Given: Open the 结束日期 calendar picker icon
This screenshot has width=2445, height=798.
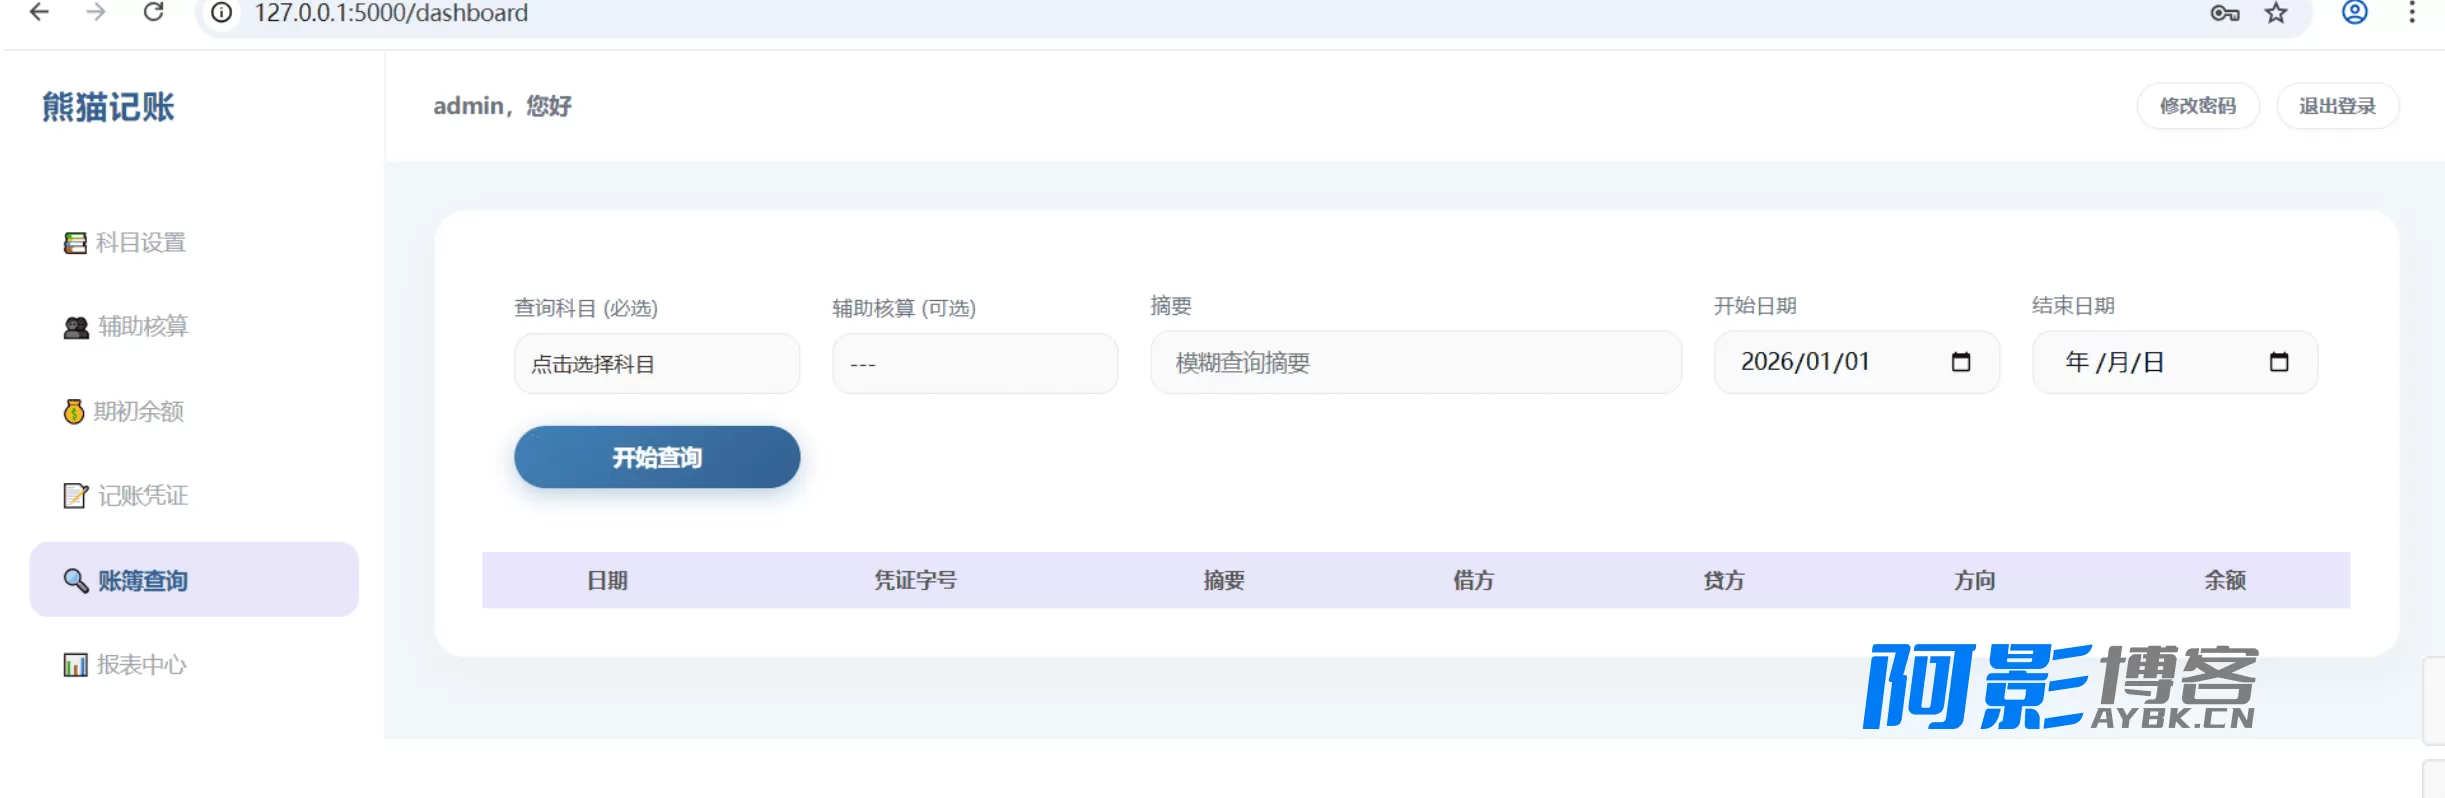Looking at the screenshot, I should pos(2278,362).
